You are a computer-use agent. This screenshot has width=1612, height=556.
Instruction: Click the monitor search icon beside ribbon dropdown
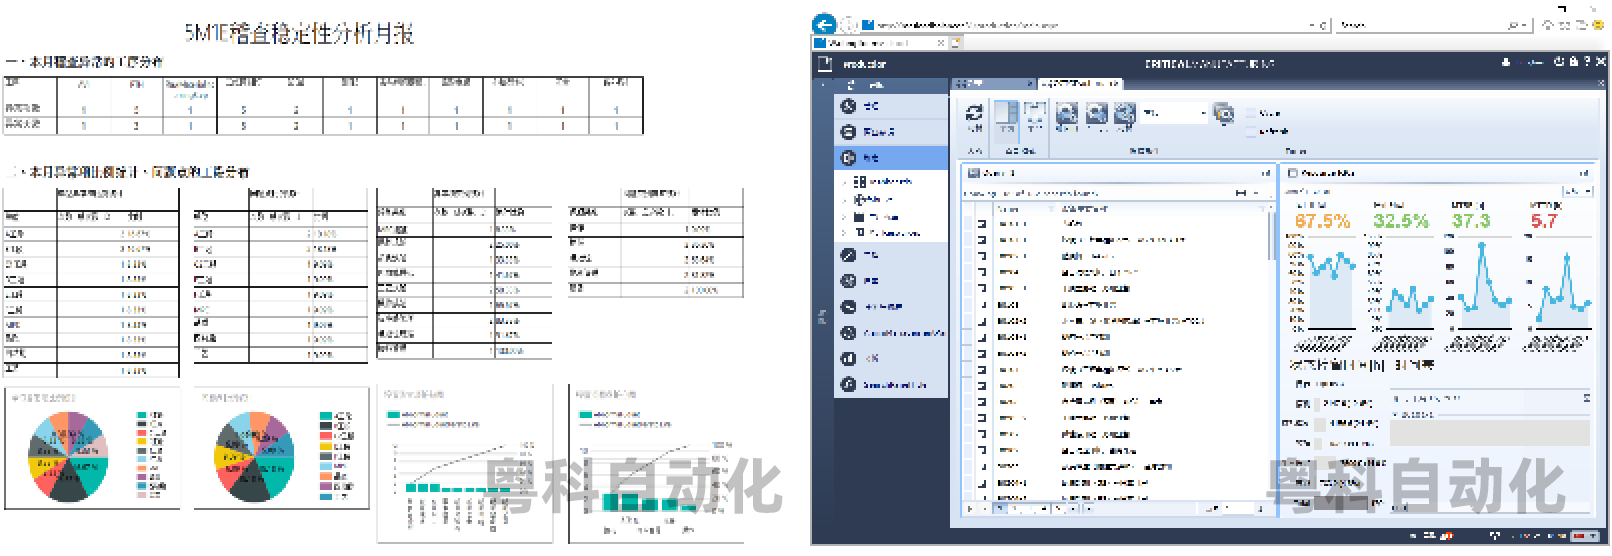click(1223, 113)
